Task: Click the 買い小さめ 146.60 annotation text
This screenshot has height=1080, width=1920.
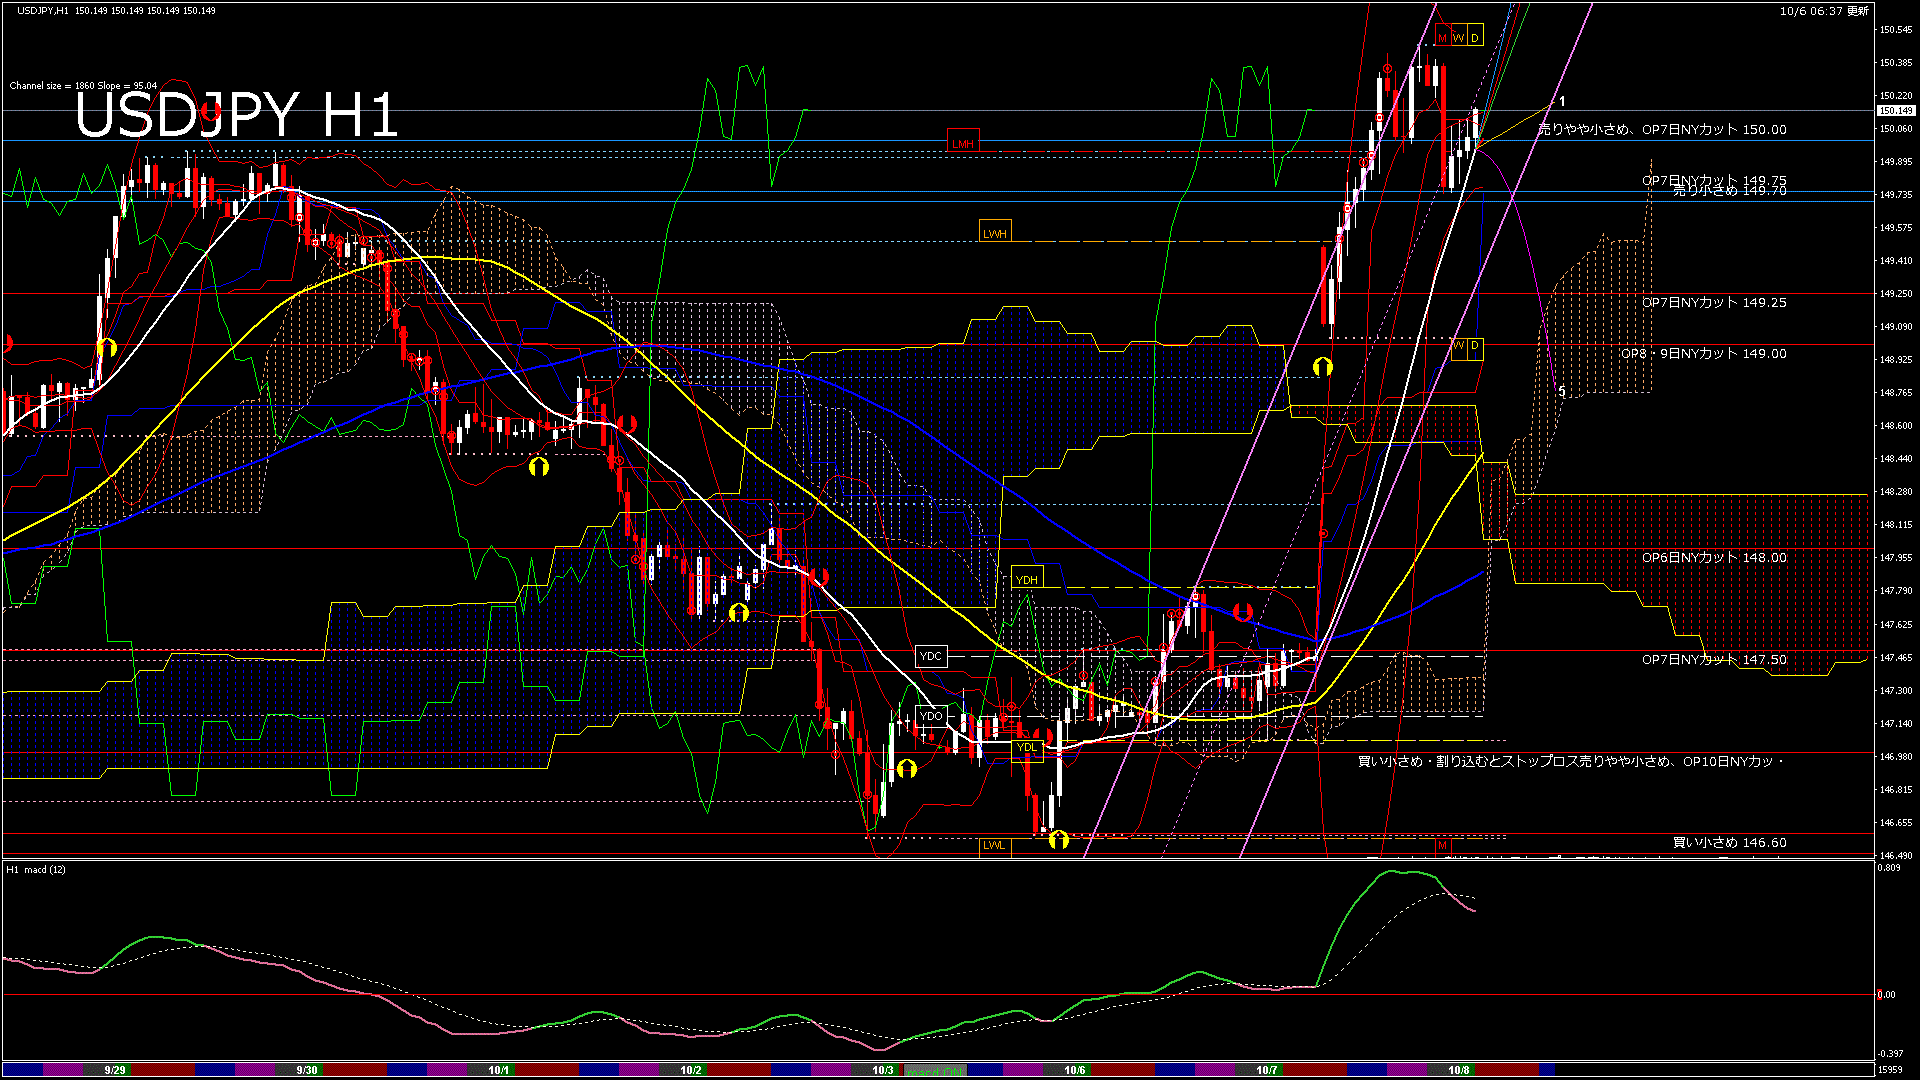Action: coord(1729,842)
